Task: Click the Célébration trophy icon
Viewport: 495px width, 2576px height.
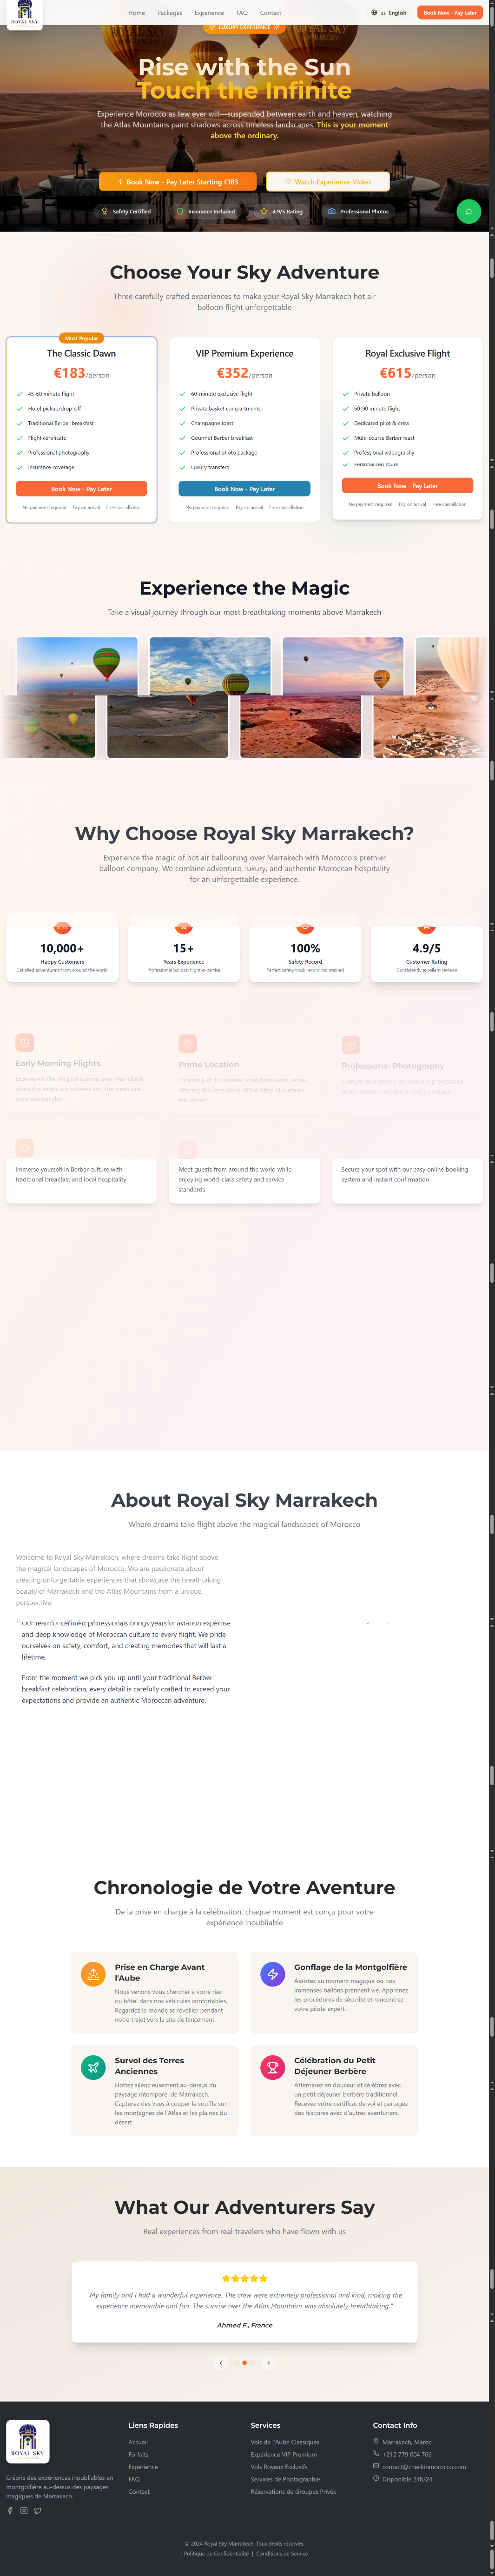Action: (x=272, y=2067)
